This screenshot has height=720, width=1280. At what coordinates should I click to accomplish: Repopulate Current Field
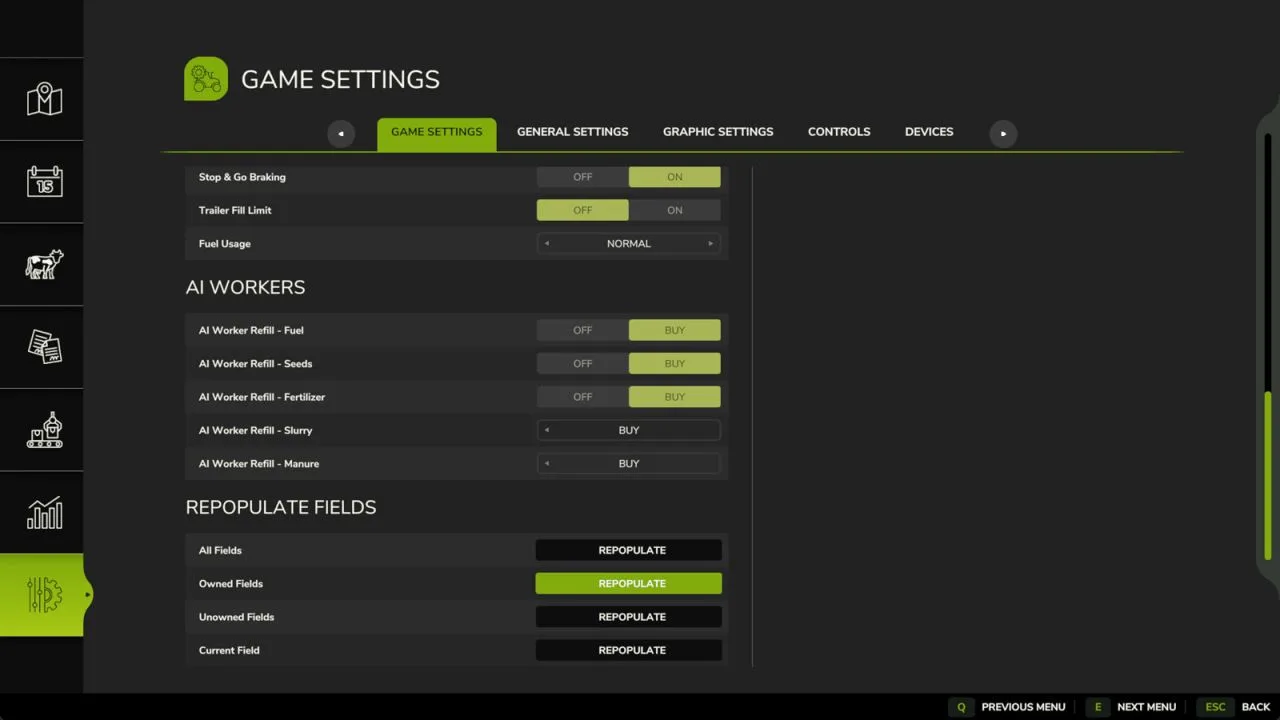point(629,650)
